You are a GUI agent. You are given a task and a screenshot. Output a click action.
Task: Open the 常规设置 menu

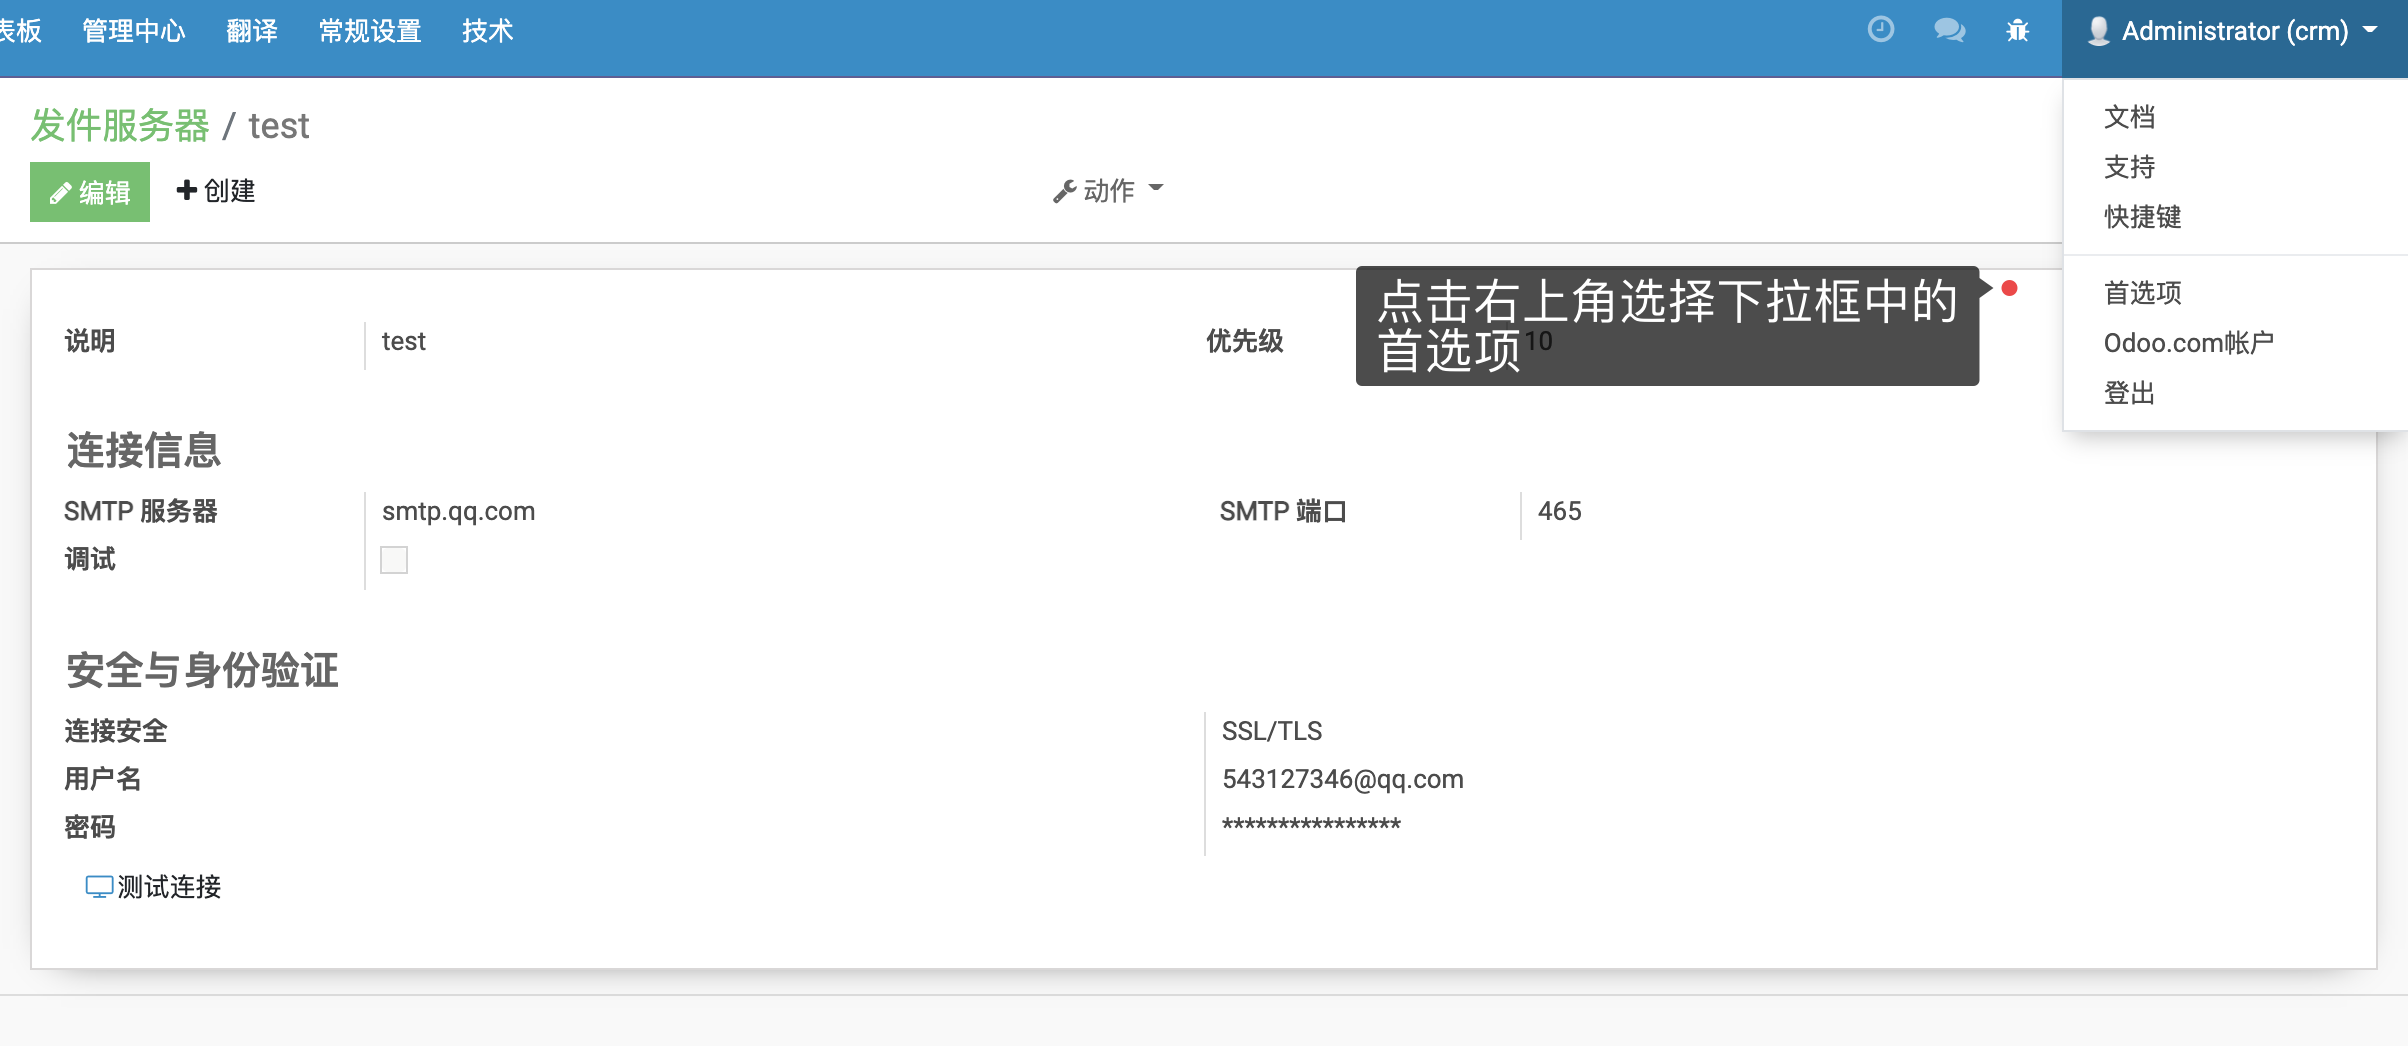tap(369, 30)
